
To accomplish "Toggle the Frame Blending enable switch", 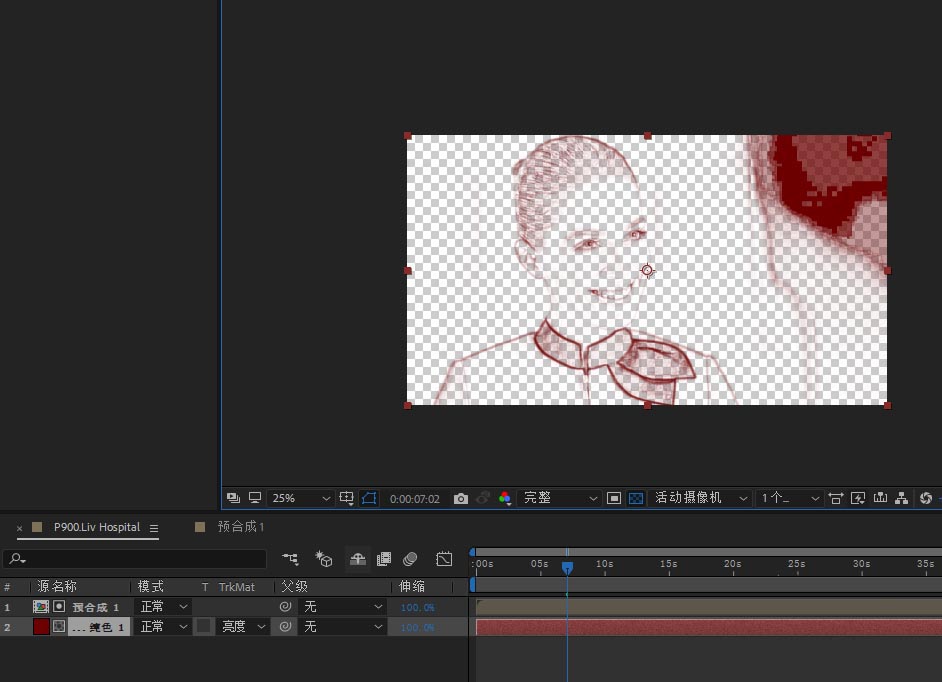I will 383,559.
